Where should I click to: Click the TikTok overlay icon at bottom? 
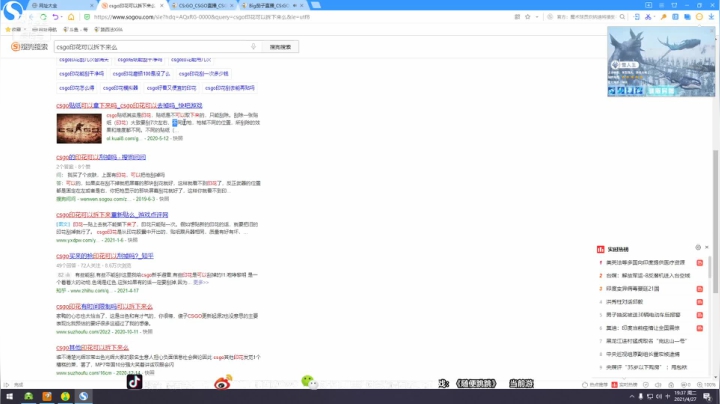(x=135, y=382)
